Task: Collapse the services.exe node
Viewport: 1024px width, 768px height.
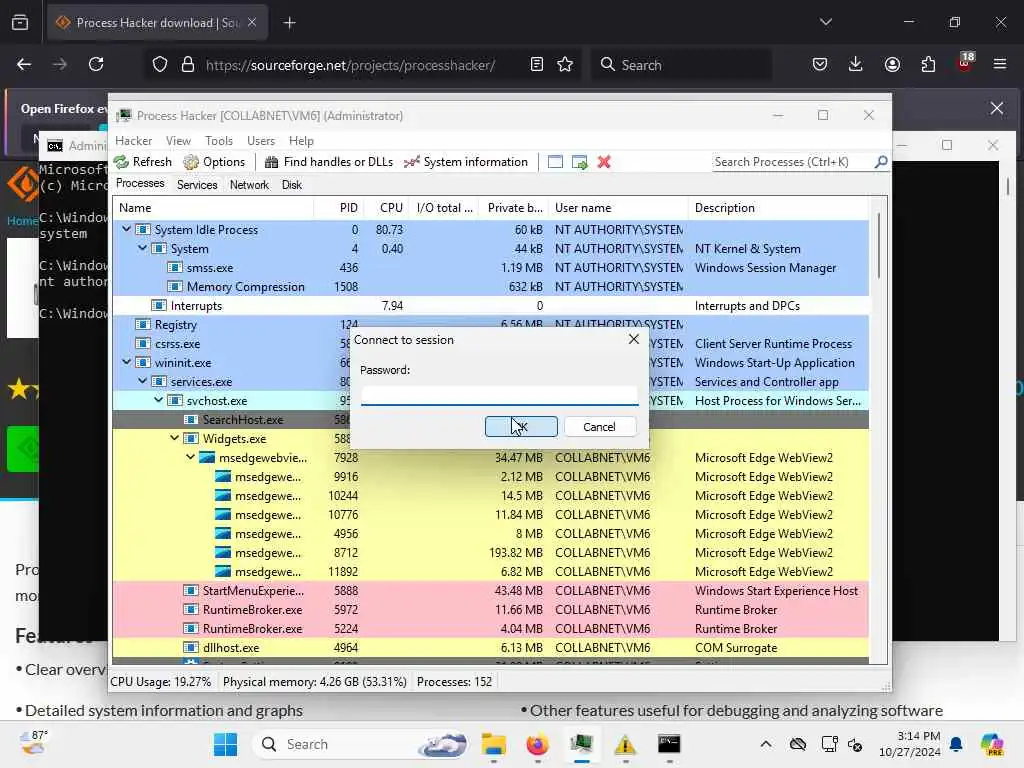Action: coord(142,381)
